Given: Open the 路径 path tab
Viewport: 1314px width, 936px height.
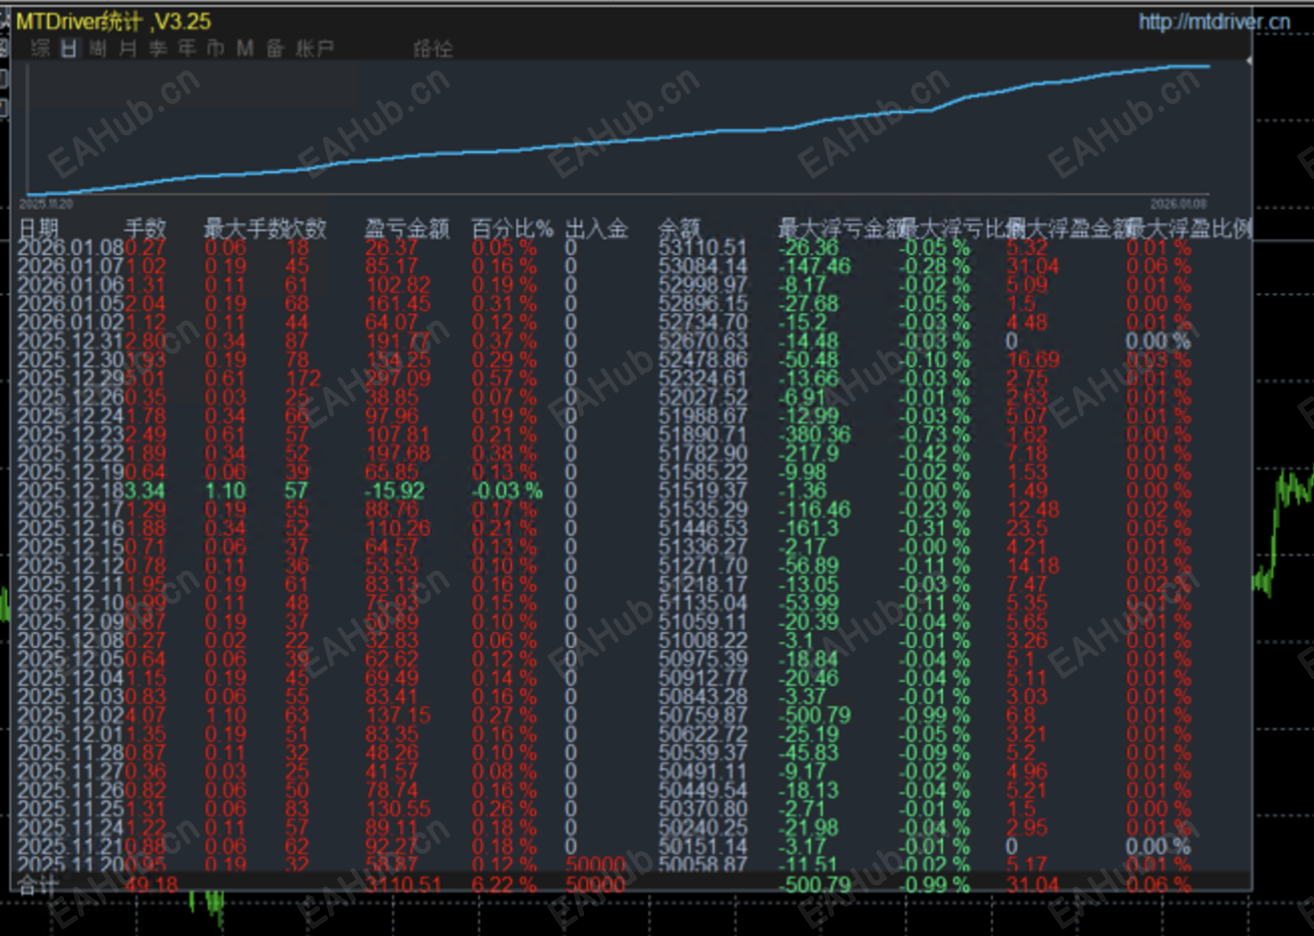Looking at the screenshot, I should coord(433,48).
